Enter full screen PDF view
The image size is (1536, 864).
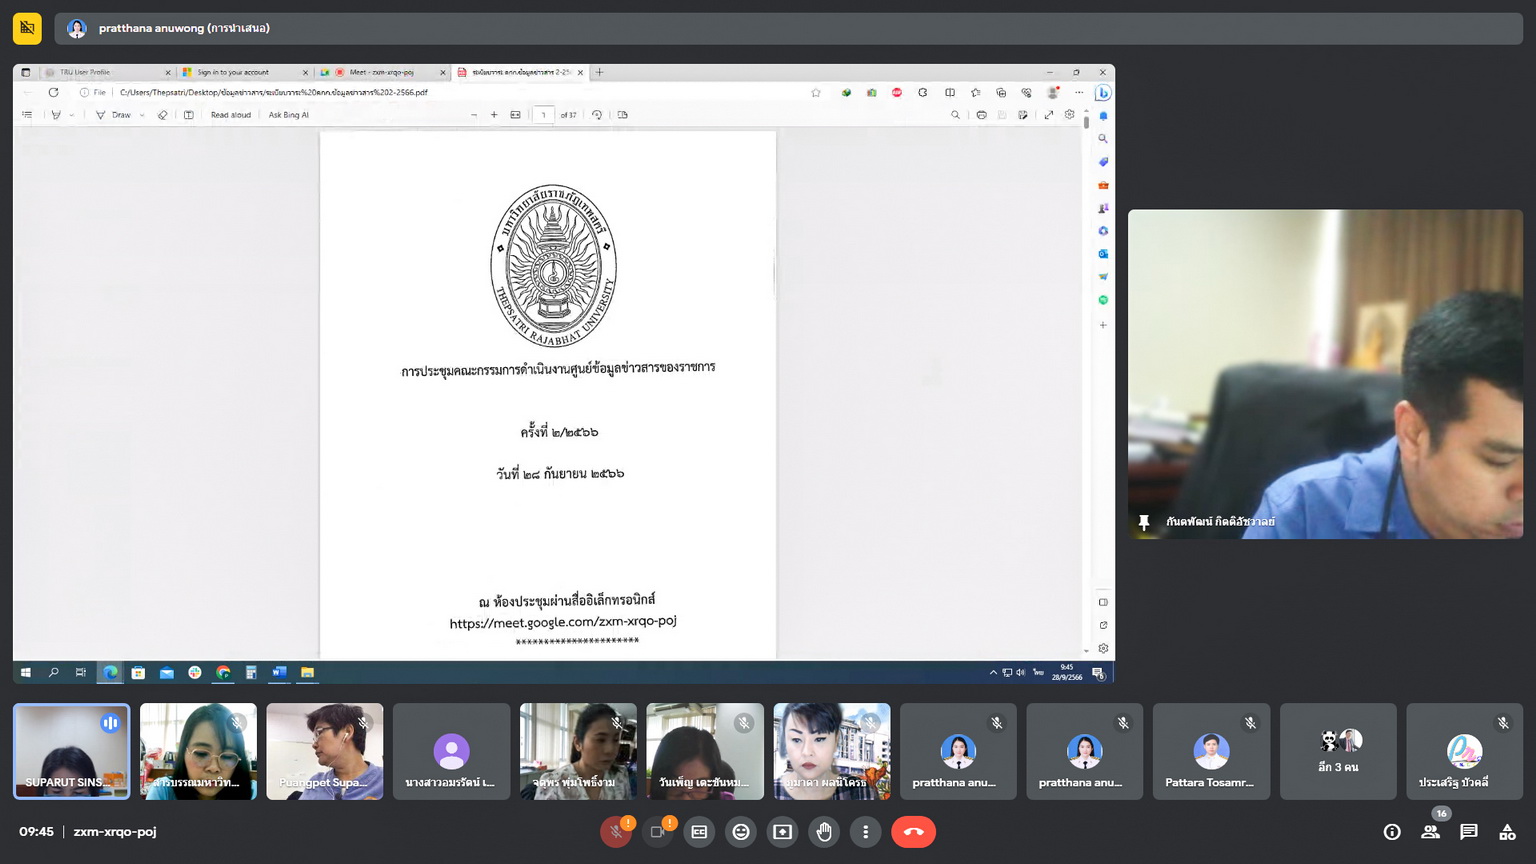click(x=1049, y=115)
